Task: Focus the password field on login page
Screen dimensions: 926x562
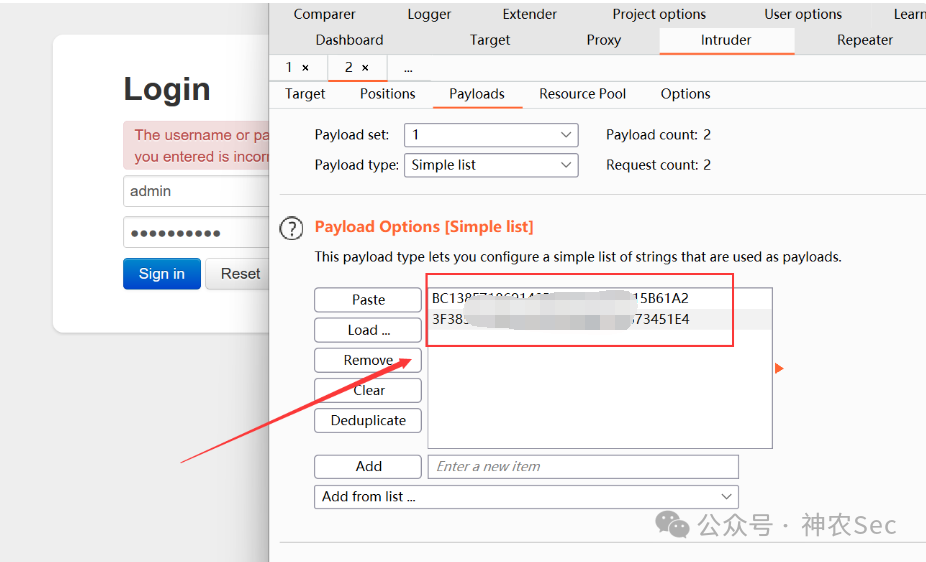Action: tap(196, 233)
